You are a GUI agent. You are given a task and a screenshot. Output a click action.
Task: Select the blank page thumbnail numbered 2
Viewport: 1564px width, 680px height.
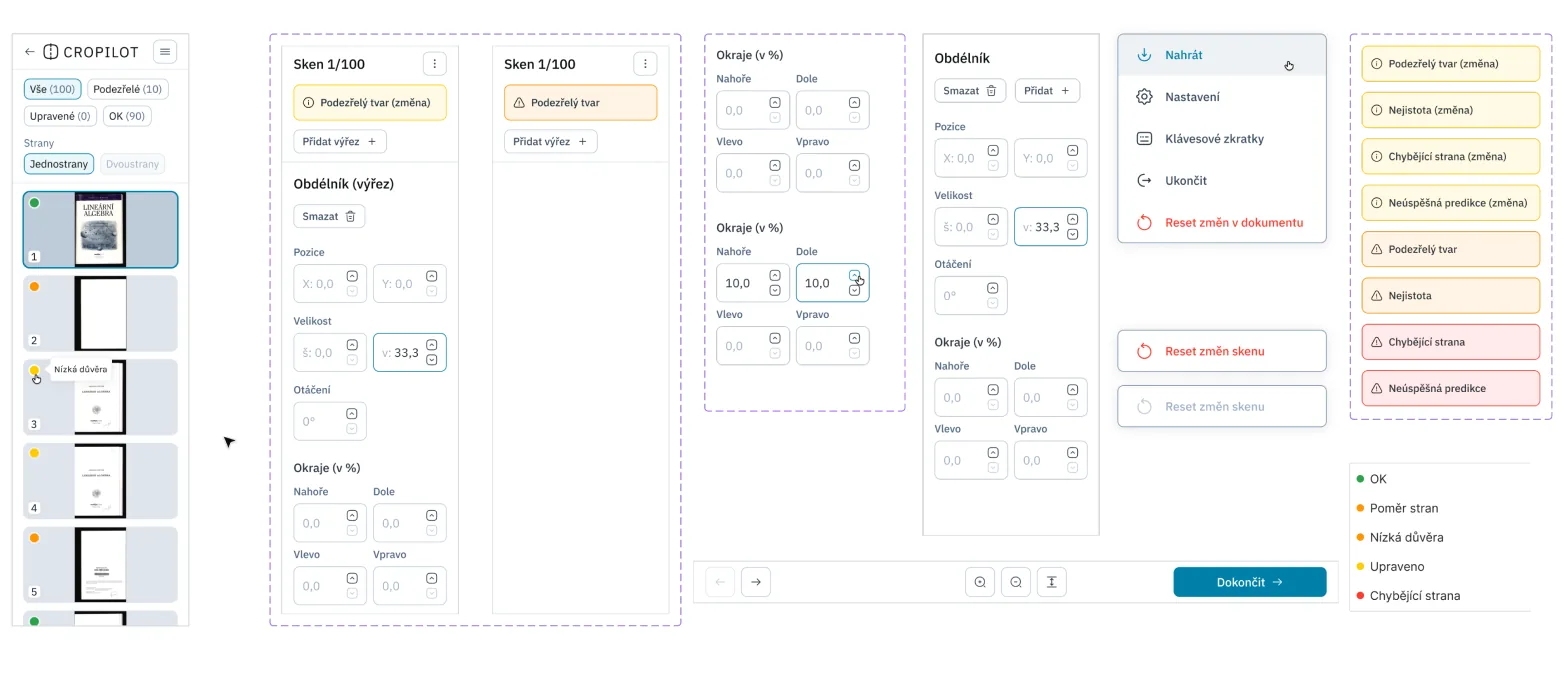pos(101,313)
